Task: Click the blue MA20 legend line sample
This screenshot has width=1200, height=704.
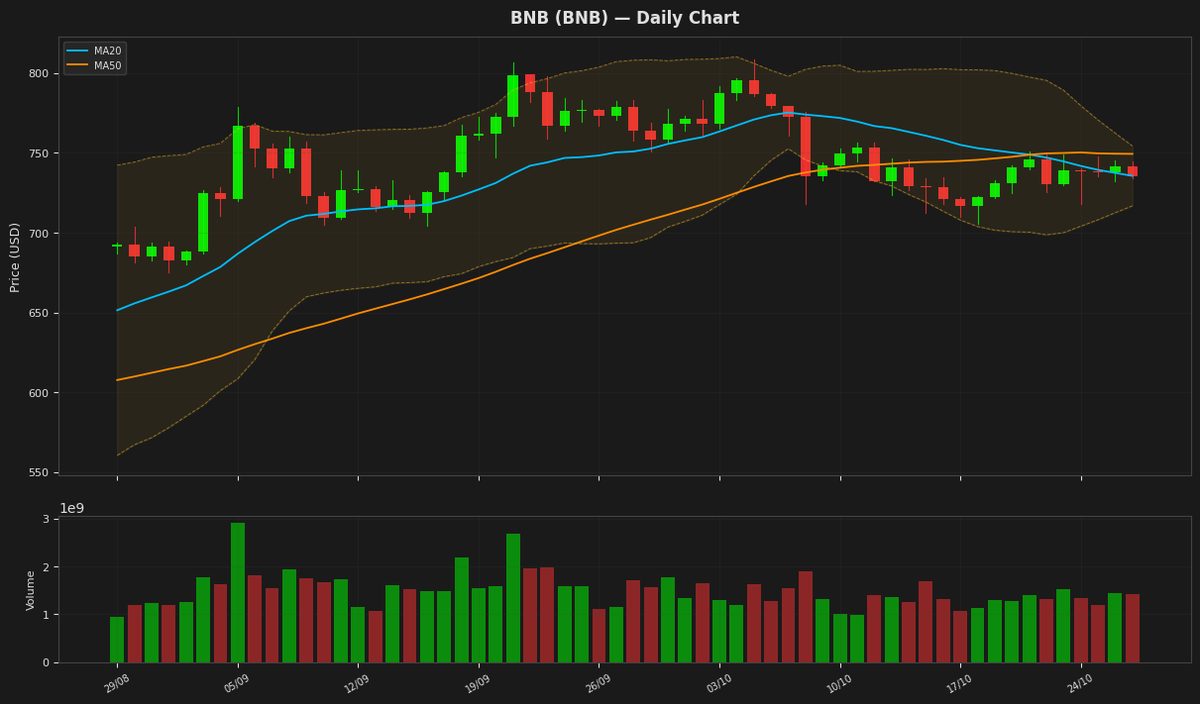Action: pyautogui.click(x=78, y=51)
